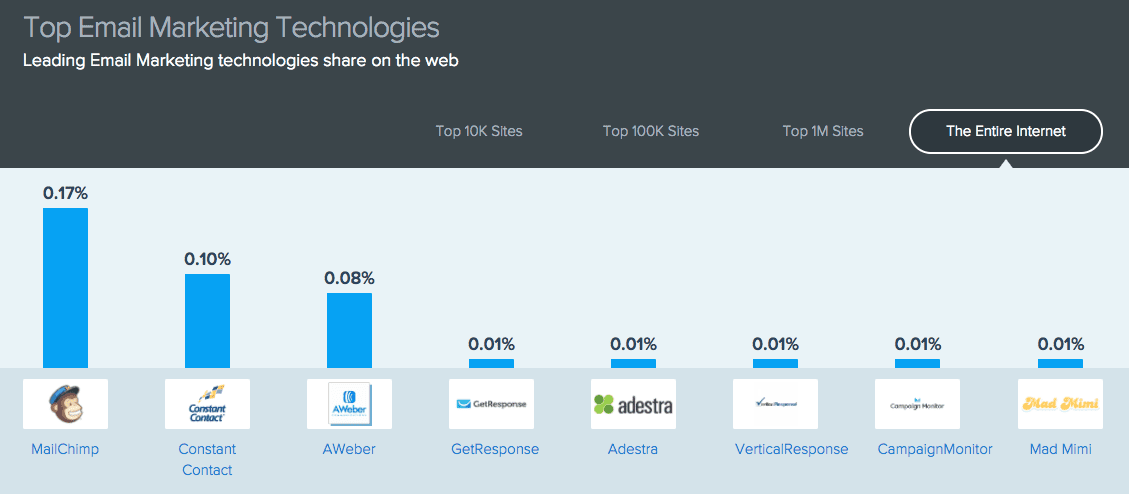Open the GetResponse text link
The width and height of the screenshot is (1129, 494).
click(495, 449)
